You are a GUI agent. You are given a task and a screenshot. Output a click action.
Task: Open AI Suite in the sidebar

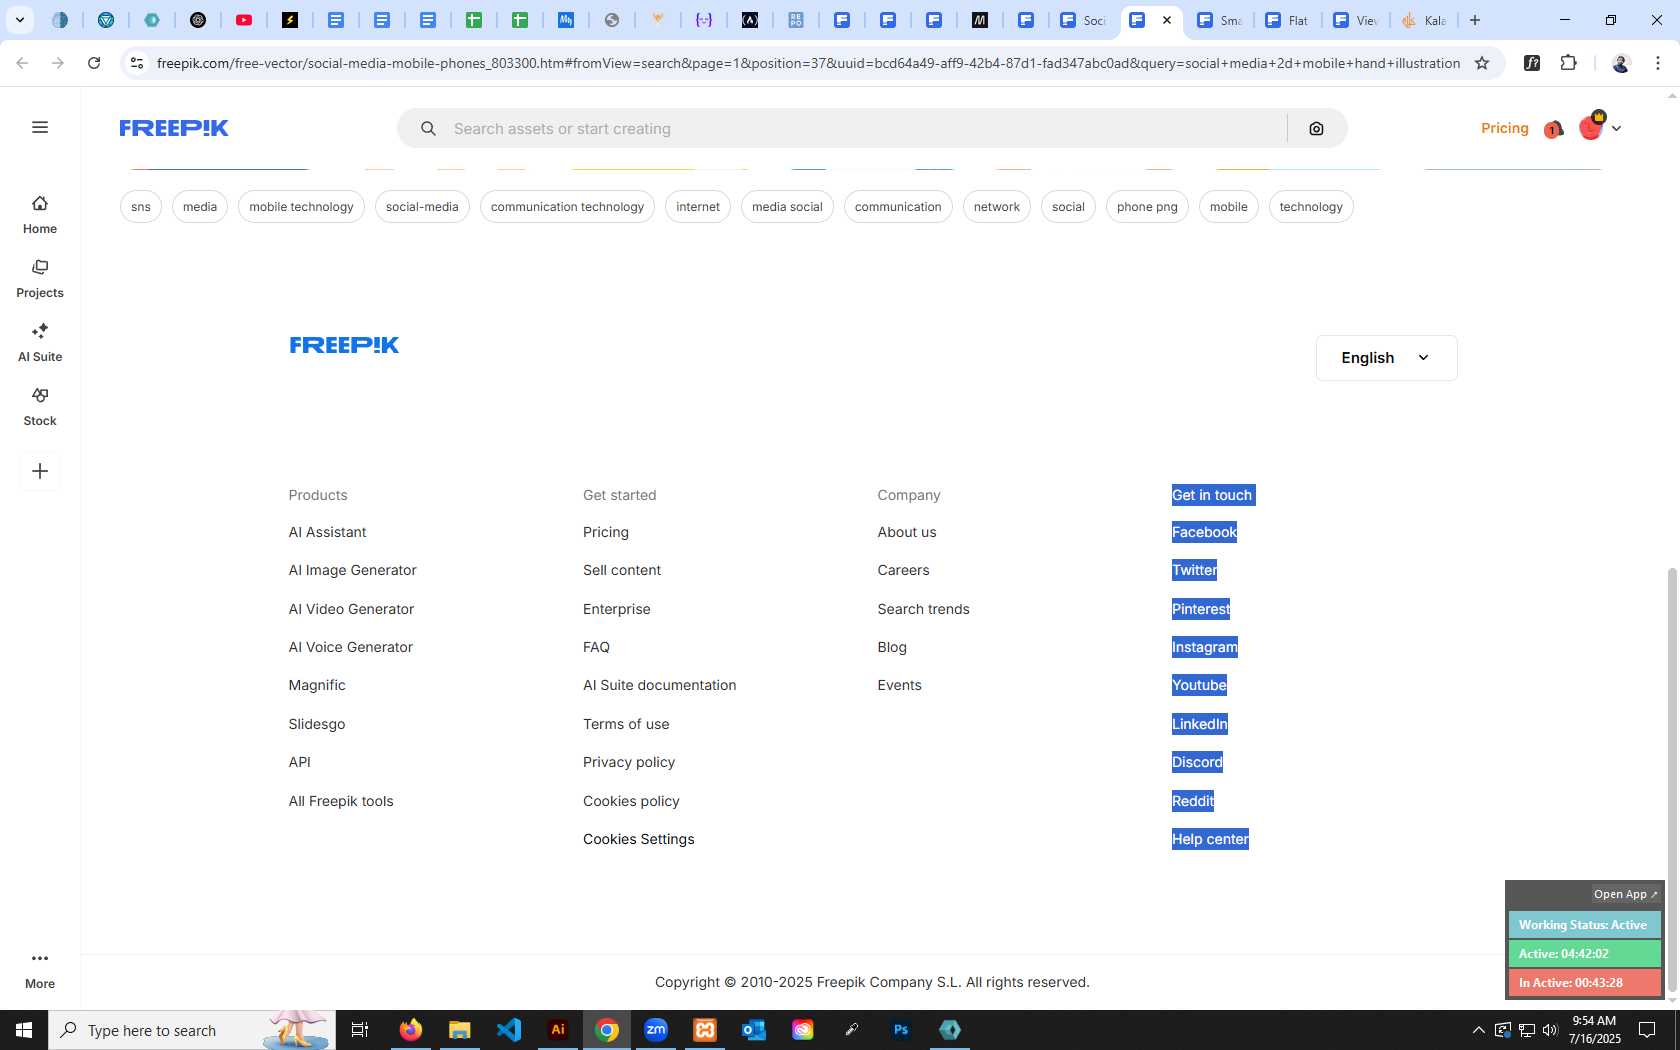click(40, 343)
